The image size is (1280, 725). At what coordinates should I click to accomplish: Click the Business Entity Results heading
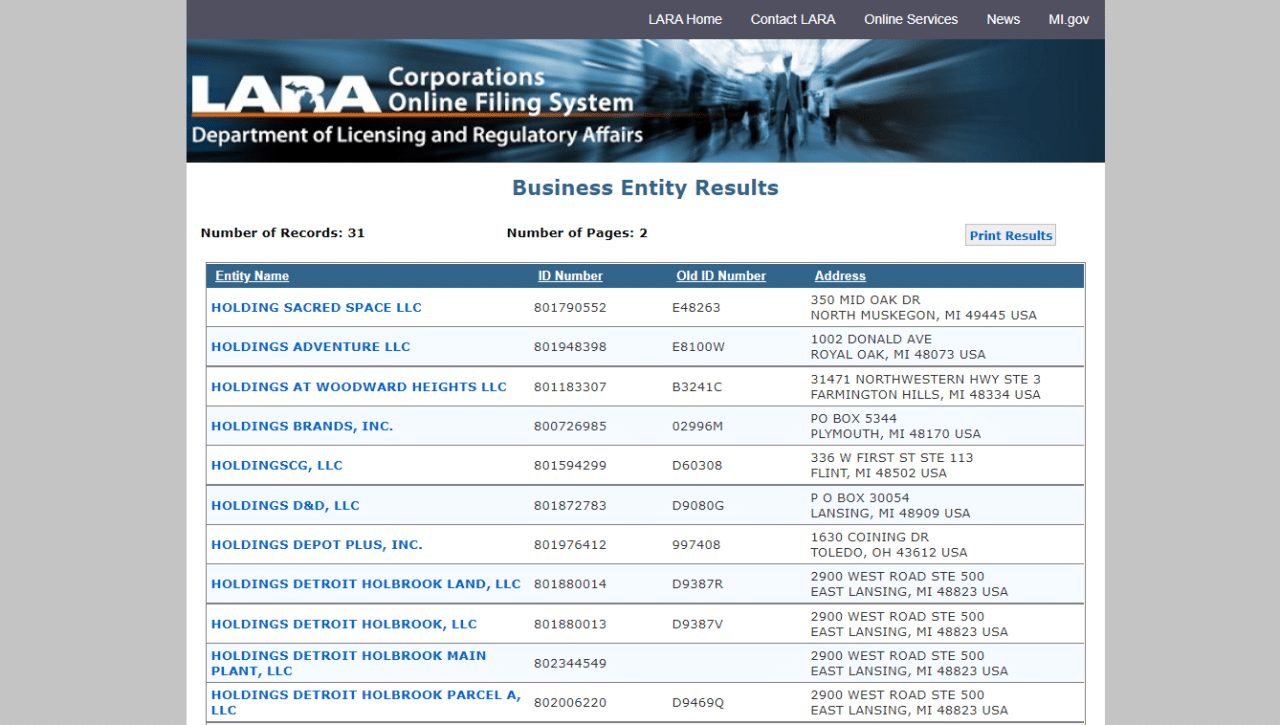(x=645, y=188)
